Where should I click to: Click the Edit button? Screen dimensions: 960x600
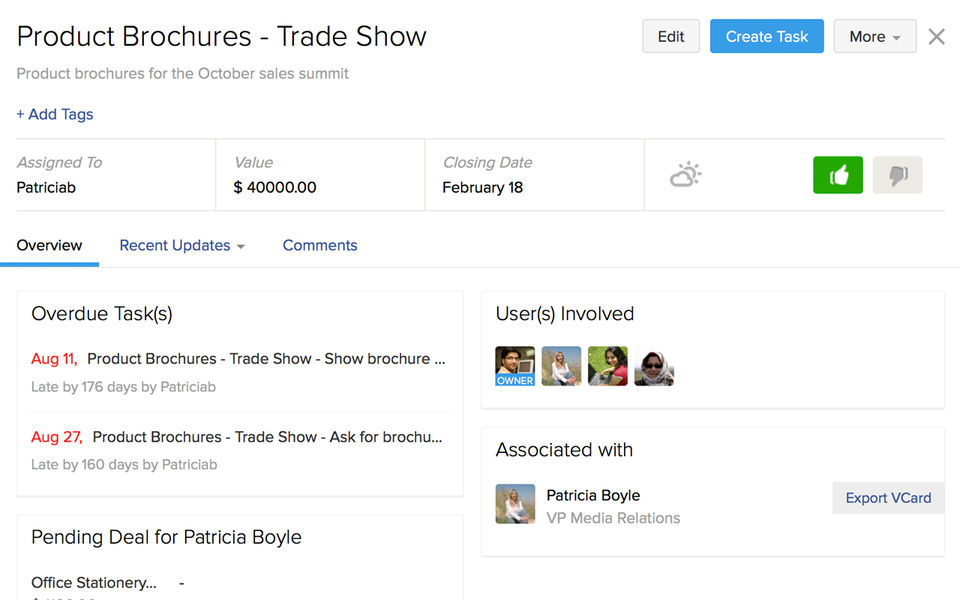671,37
